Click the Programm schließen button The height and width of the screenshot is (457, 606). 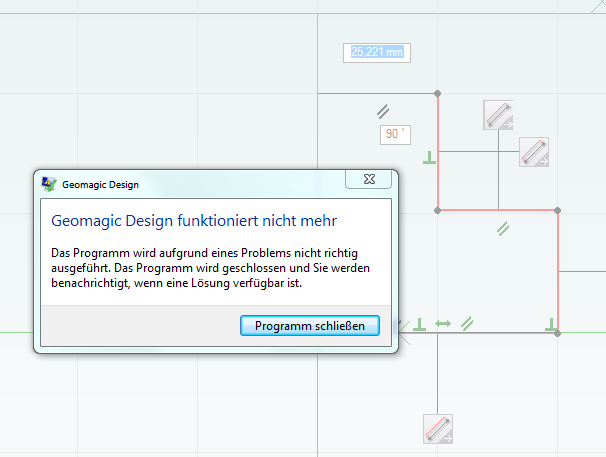coord(310,326)
